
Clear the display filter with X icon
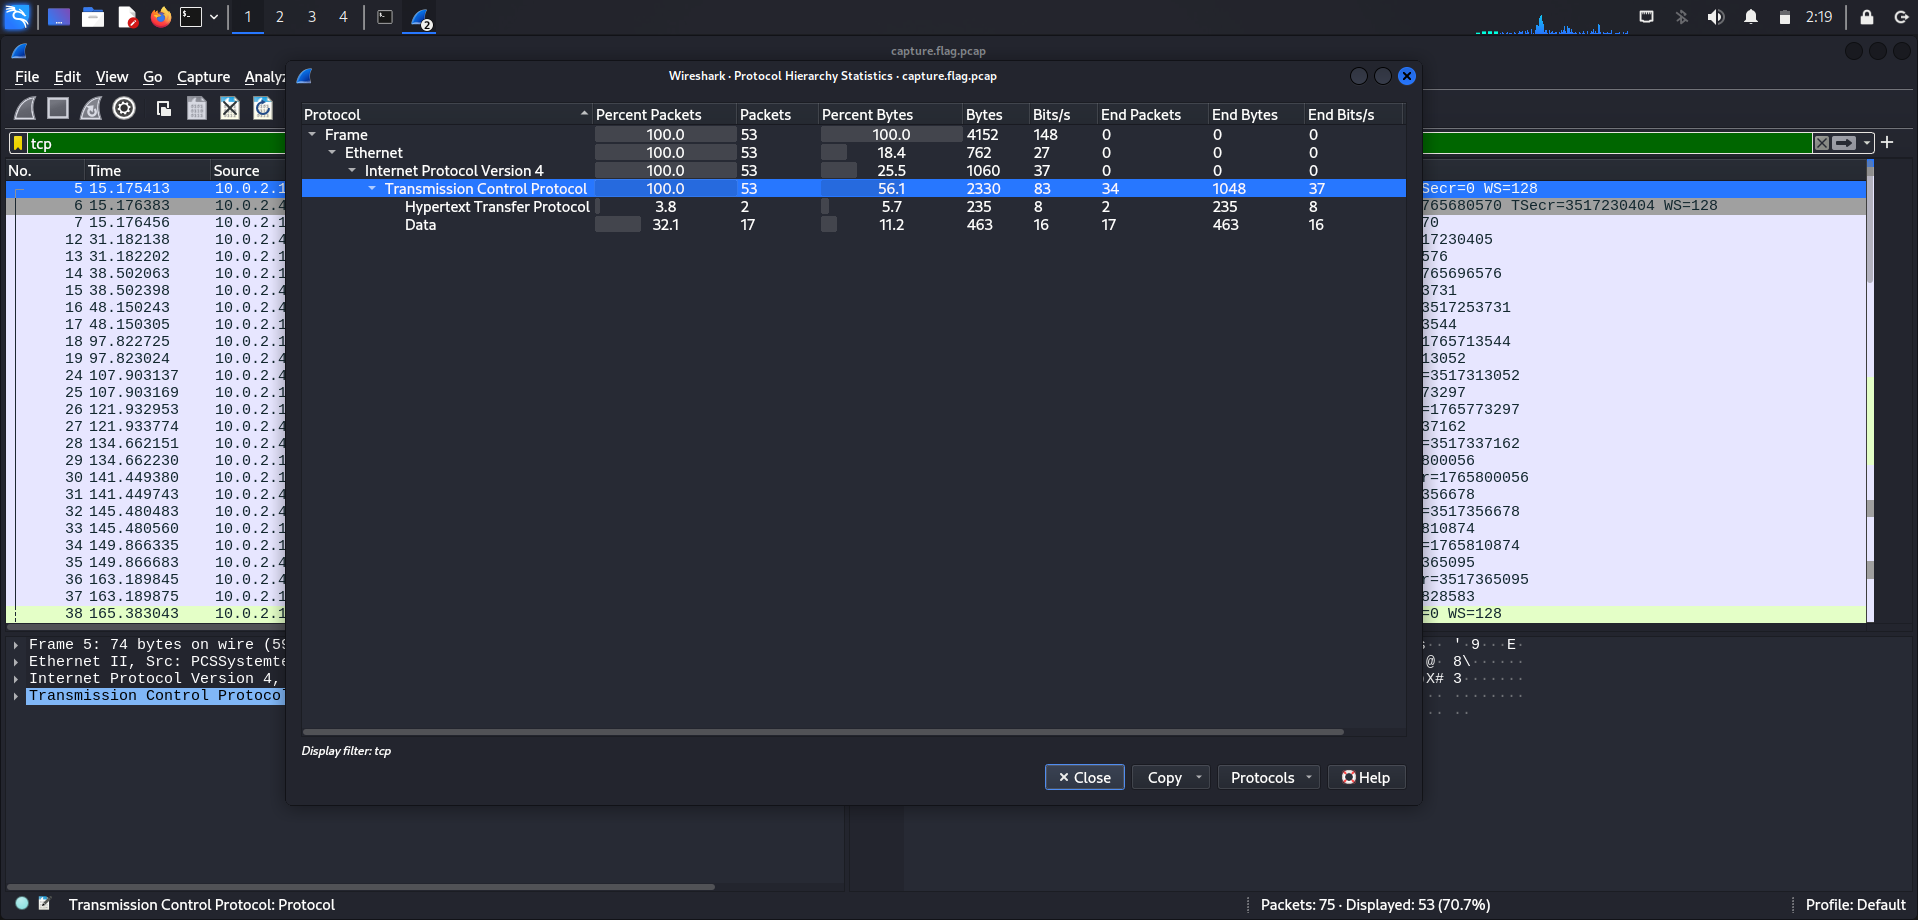(1822, 143)
